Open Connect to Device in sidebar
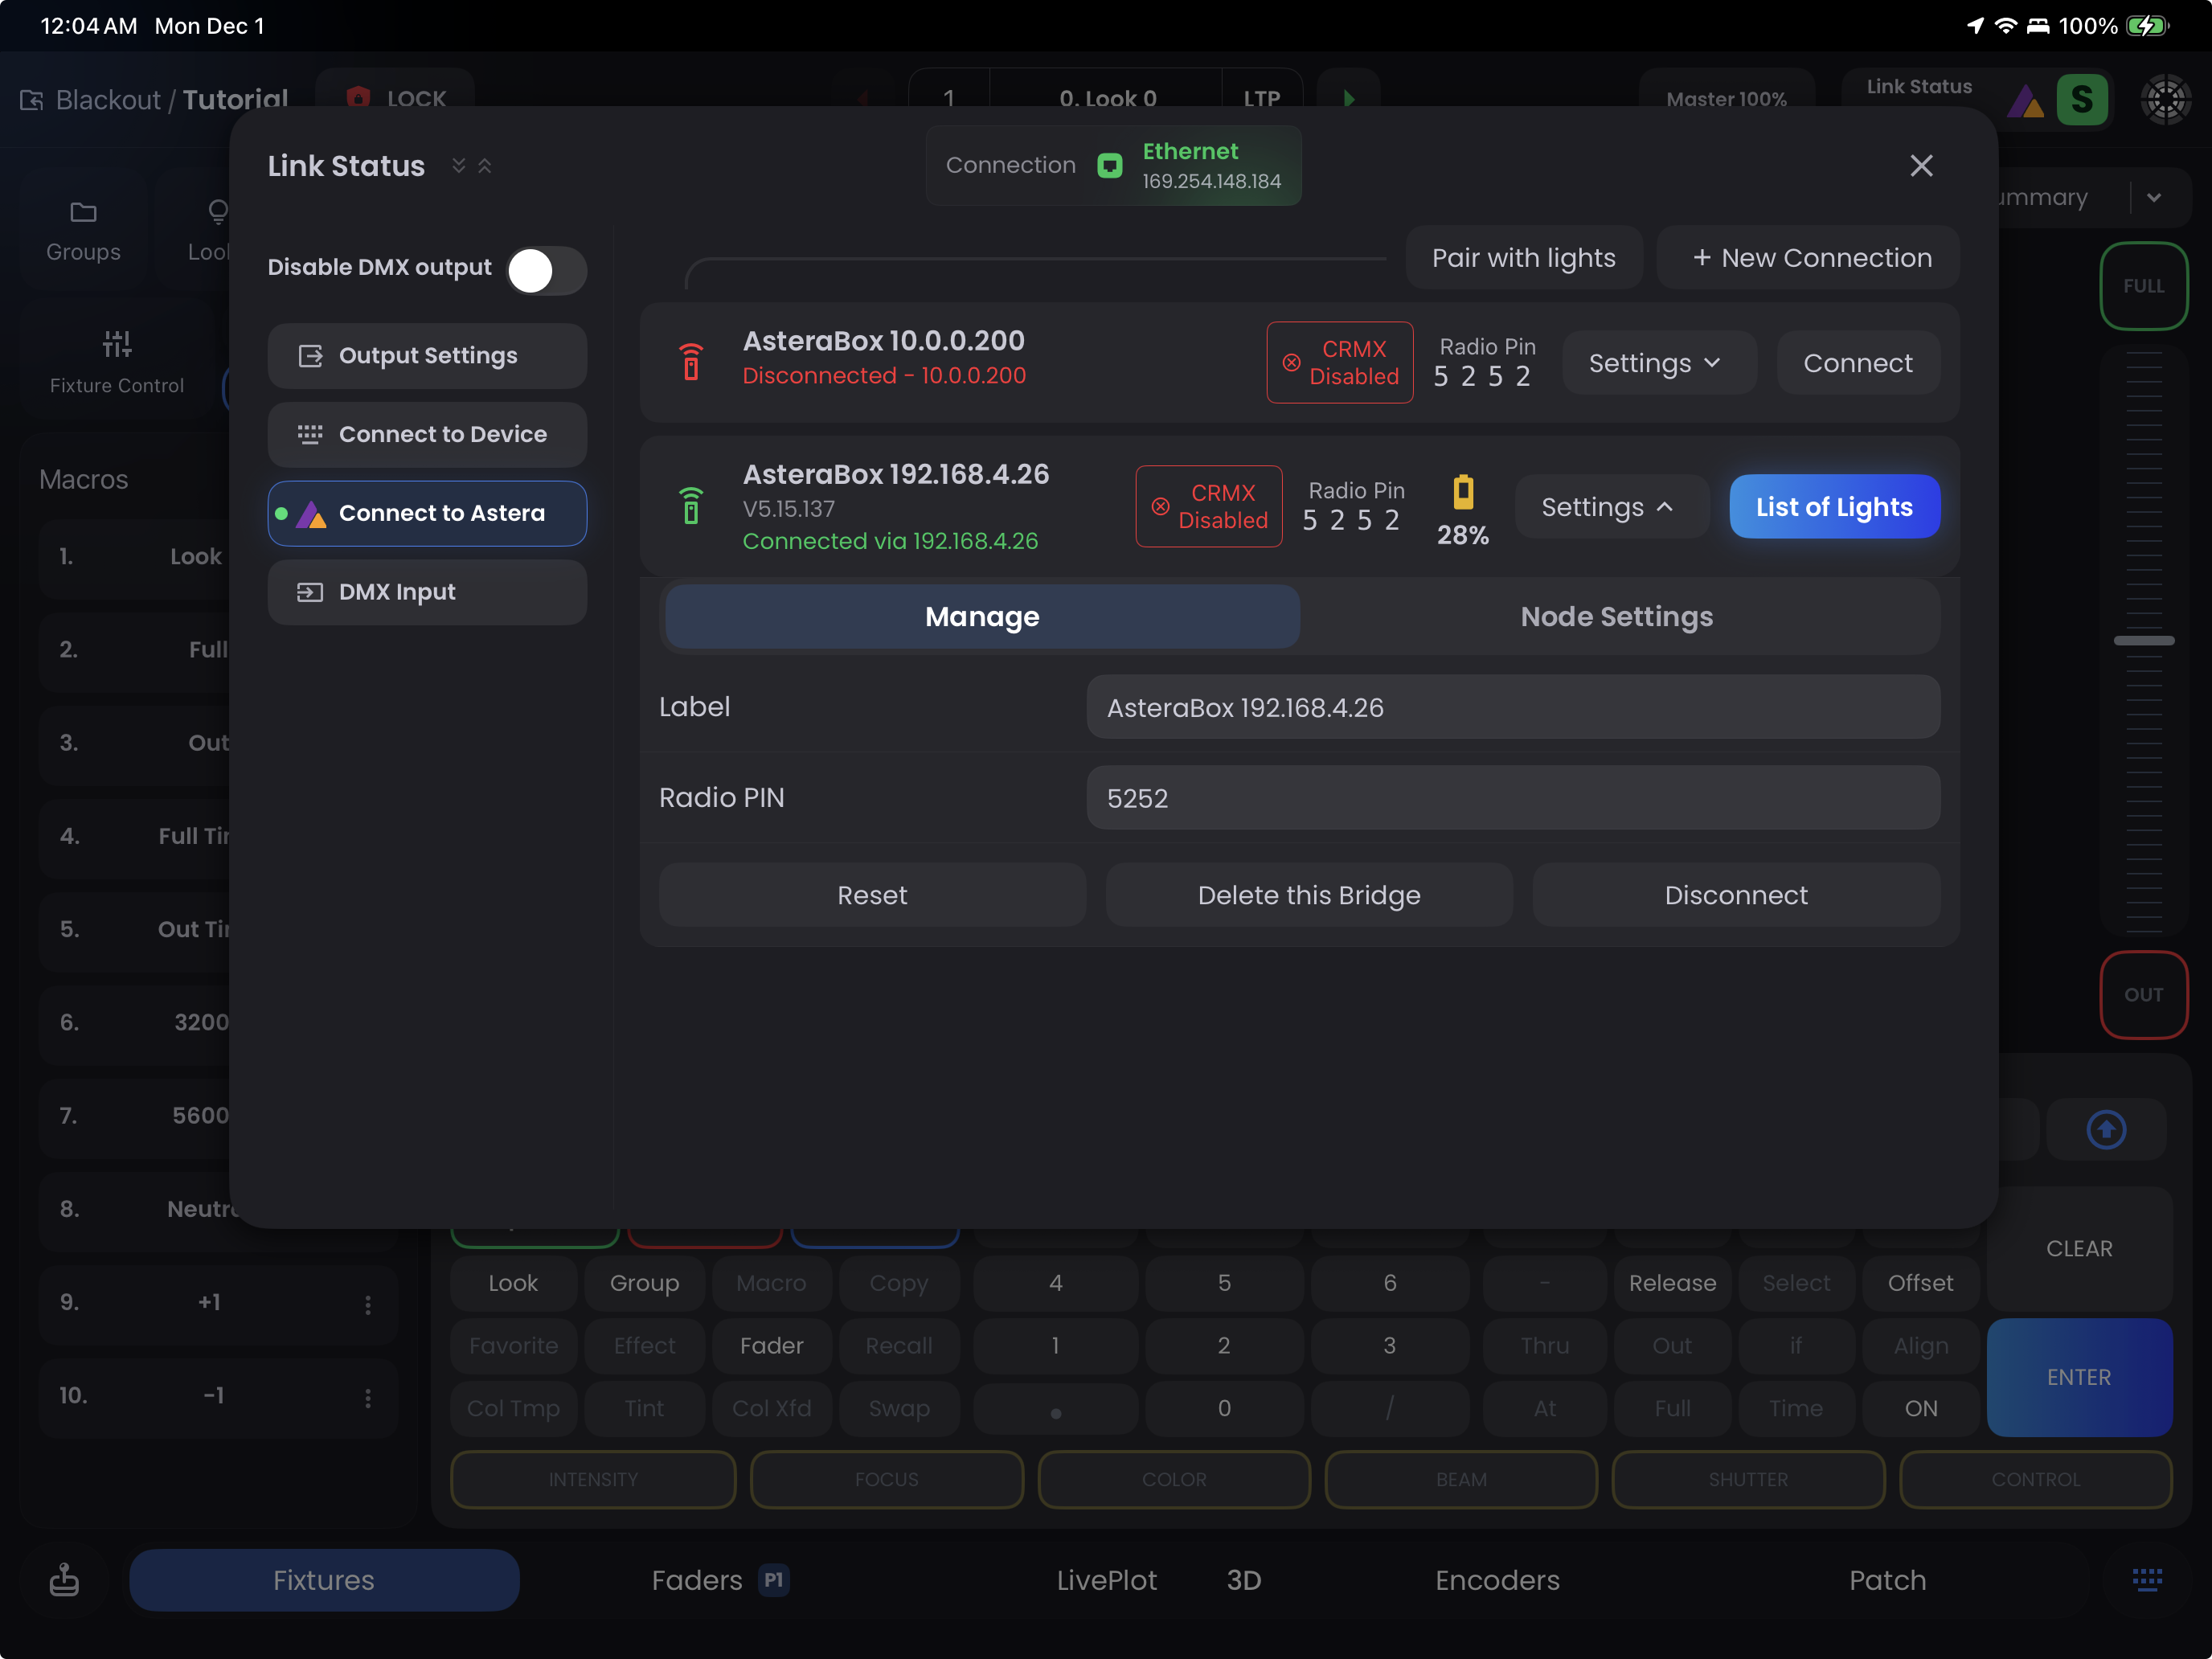 pos(427,434)
